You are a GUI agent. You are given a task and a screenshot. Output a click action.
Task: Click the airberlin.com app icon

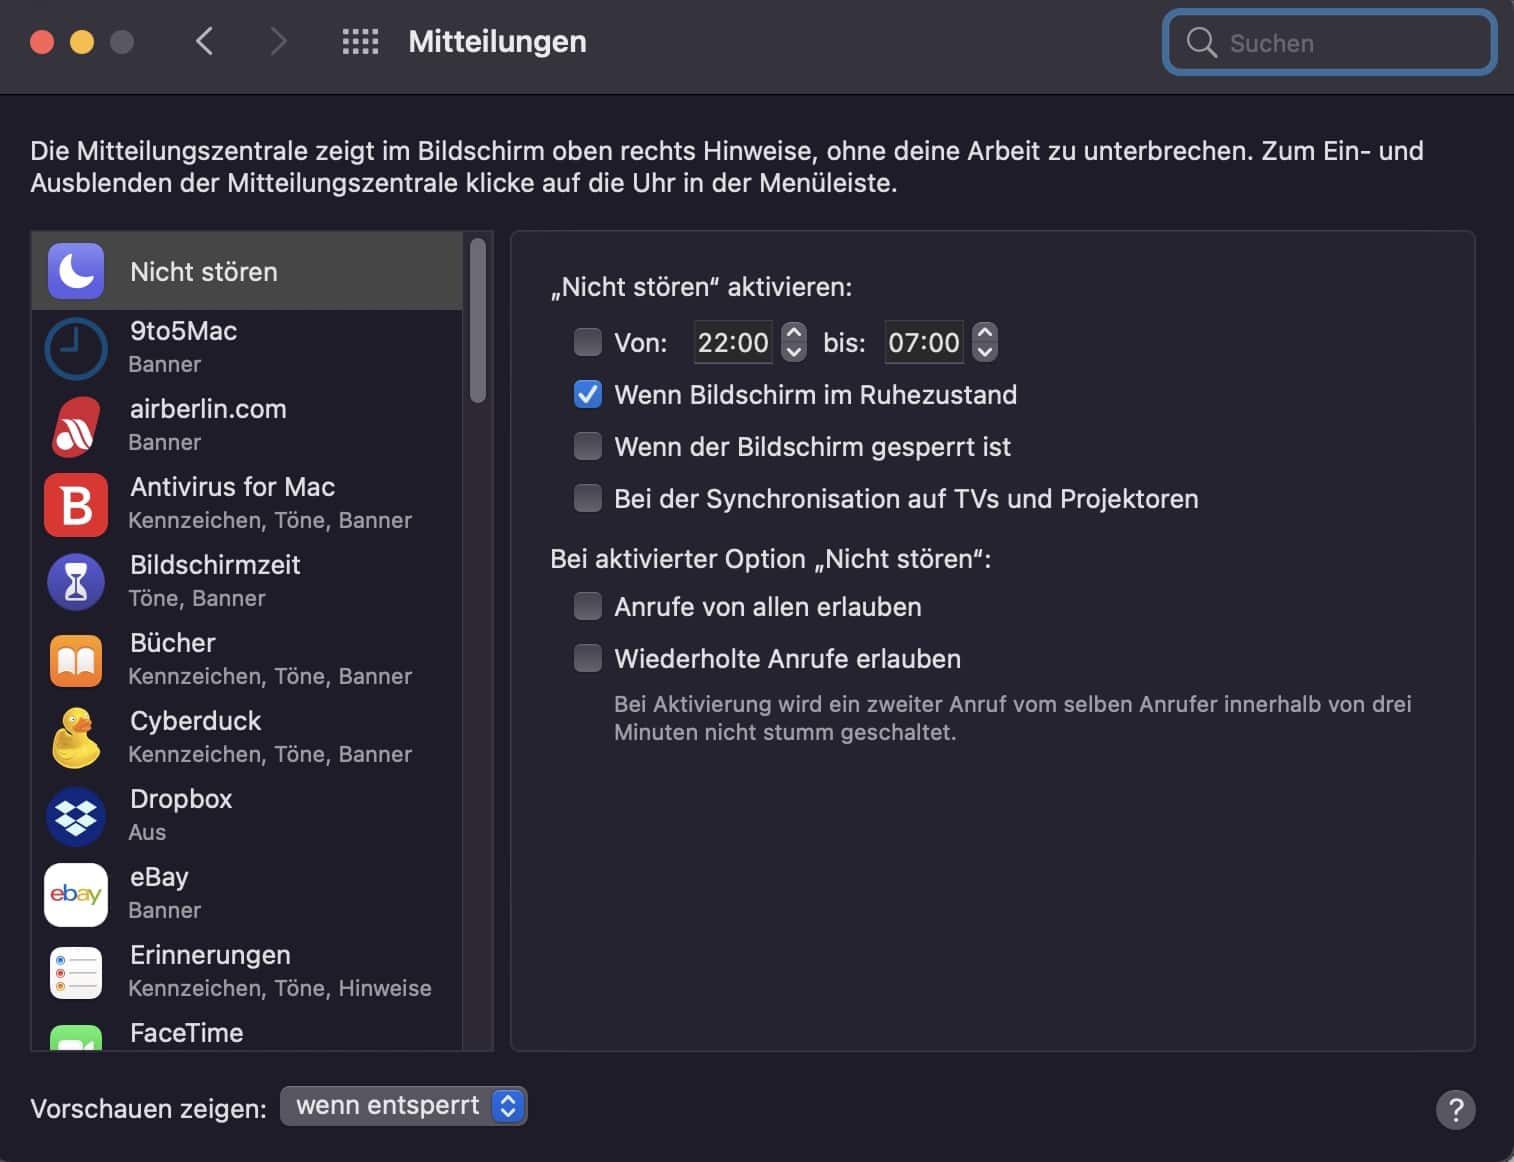(76, 427)
